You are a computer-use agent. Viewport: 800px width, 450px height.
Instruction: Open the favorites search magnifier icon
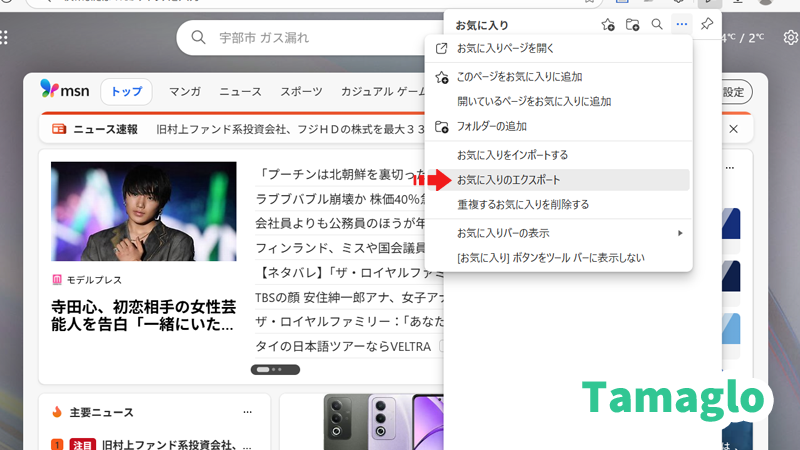(657, 24)
